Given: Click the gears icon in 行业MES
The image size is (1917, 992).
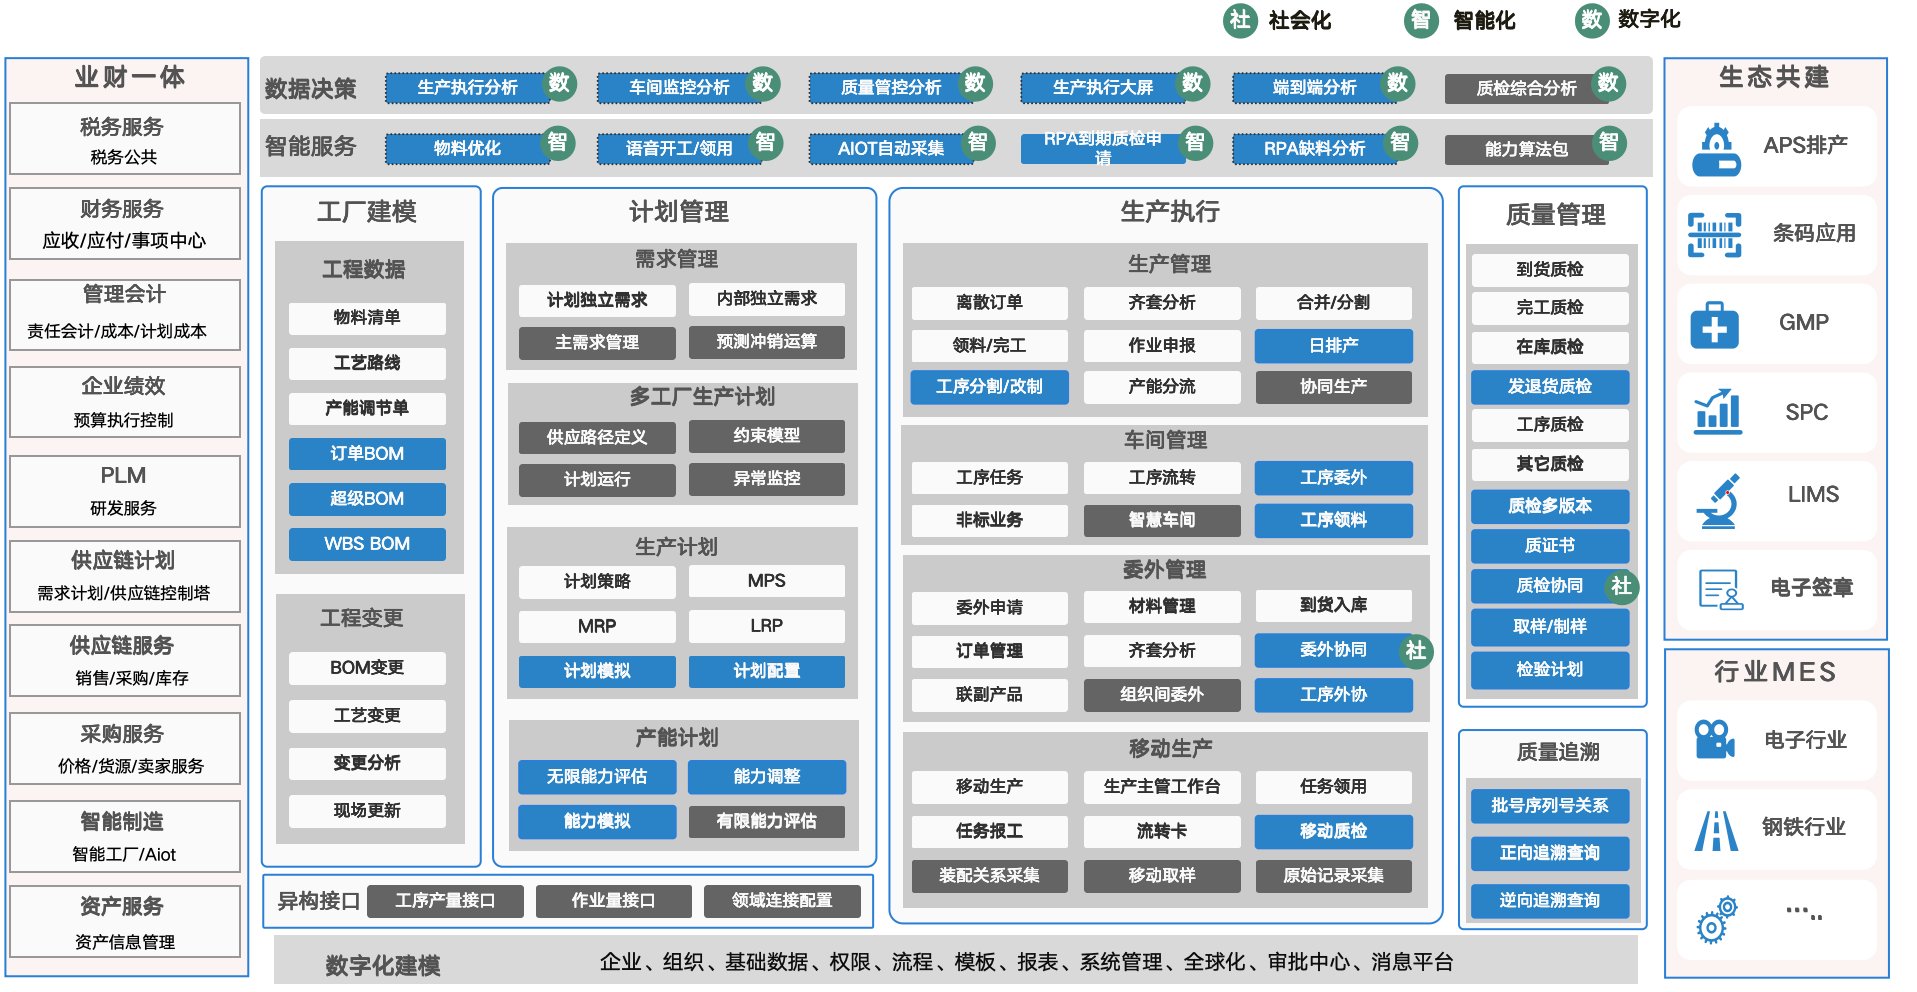Looking at the screenshot, I should [1716, 919].
